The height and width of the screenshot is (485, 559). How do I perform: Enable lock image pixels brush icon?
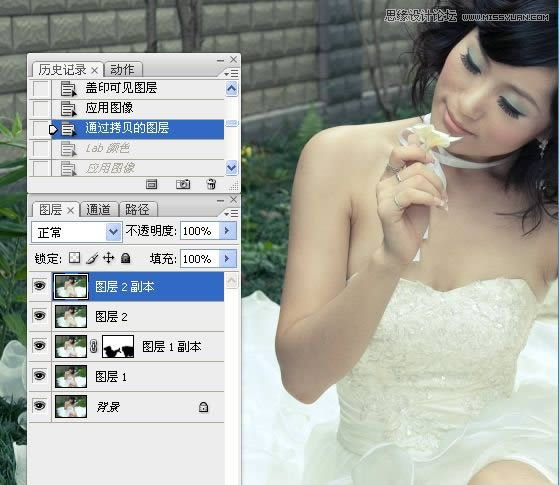92,258
